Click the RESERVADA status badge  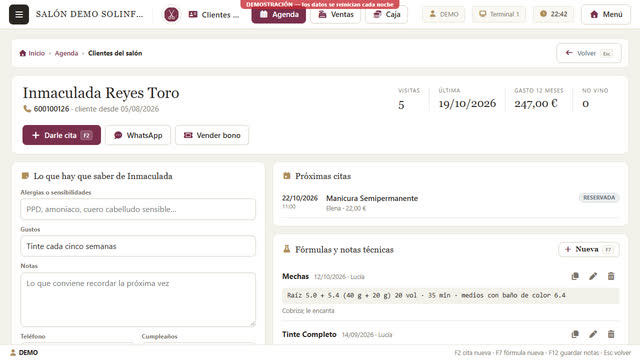[599, 198]
